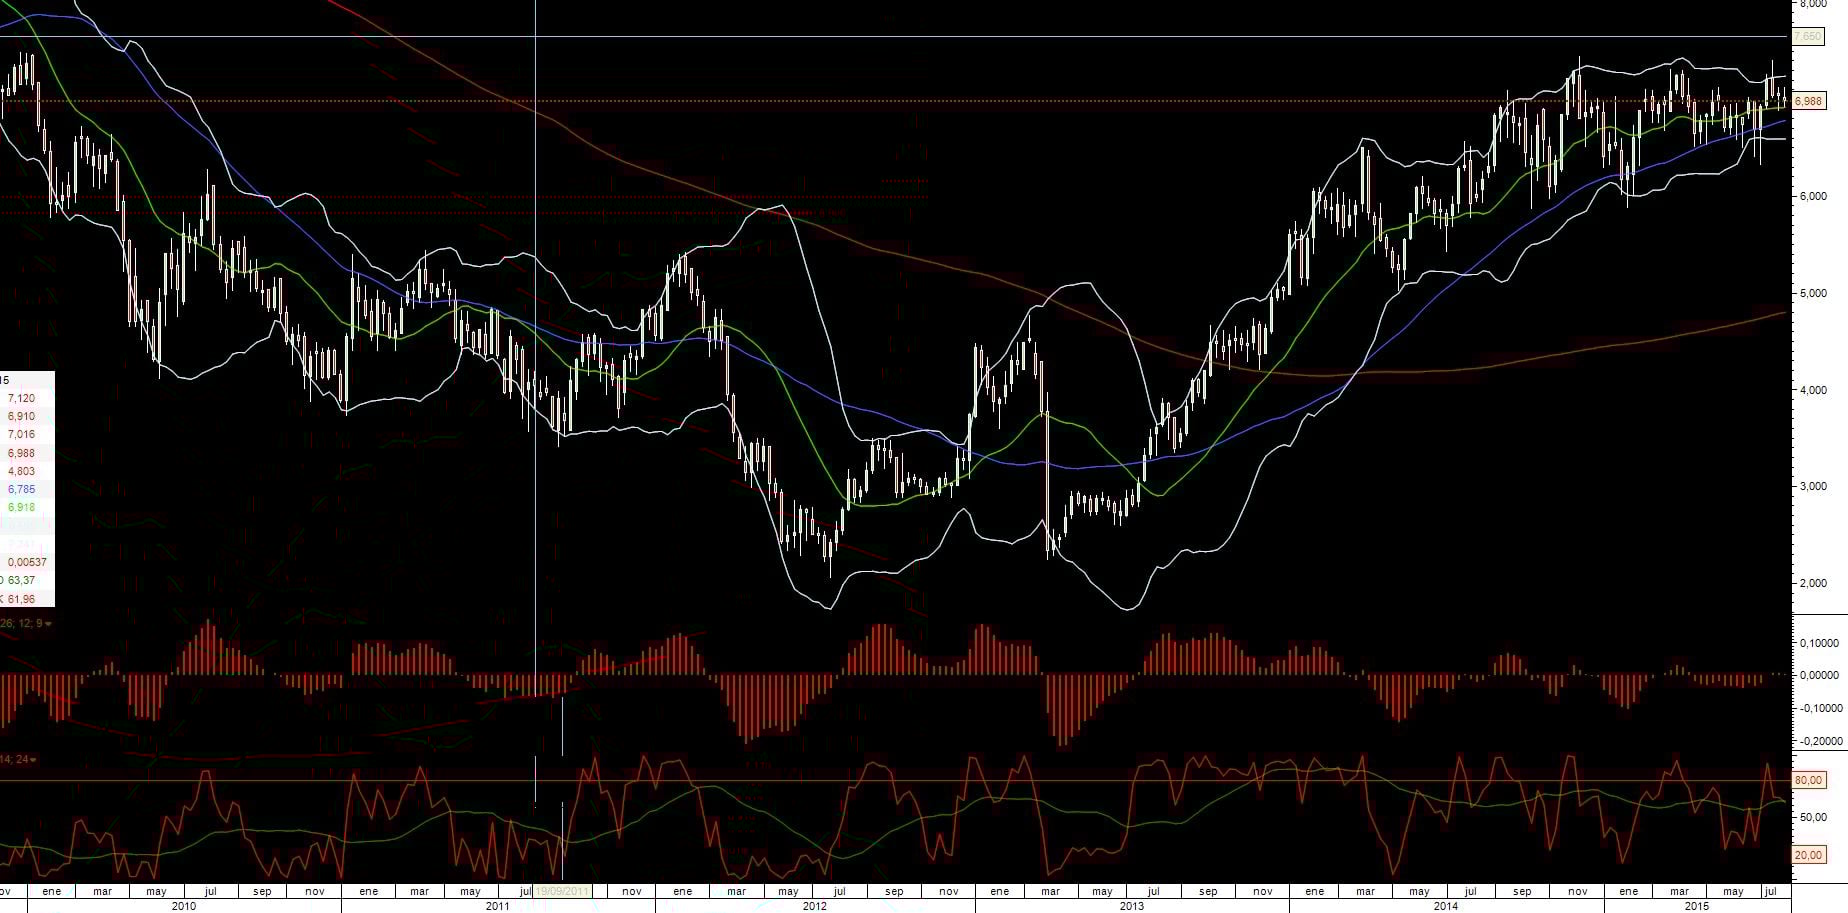Image resolution: width=1848 pixels, height=913 pixels.
Task: Click the 0,10000 MACD axis tick
Action: coord(1819,643)
